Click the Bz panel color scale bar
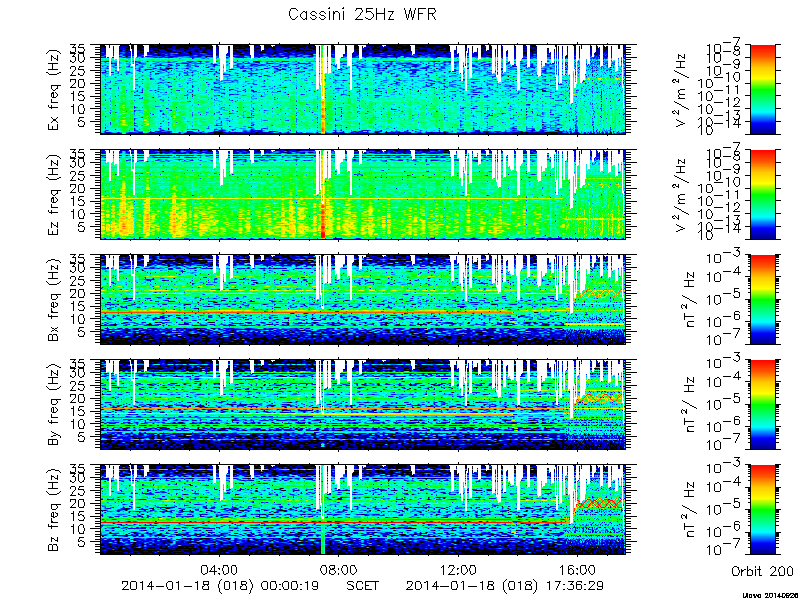Screen dimensions: 800x600 [763, 509]
